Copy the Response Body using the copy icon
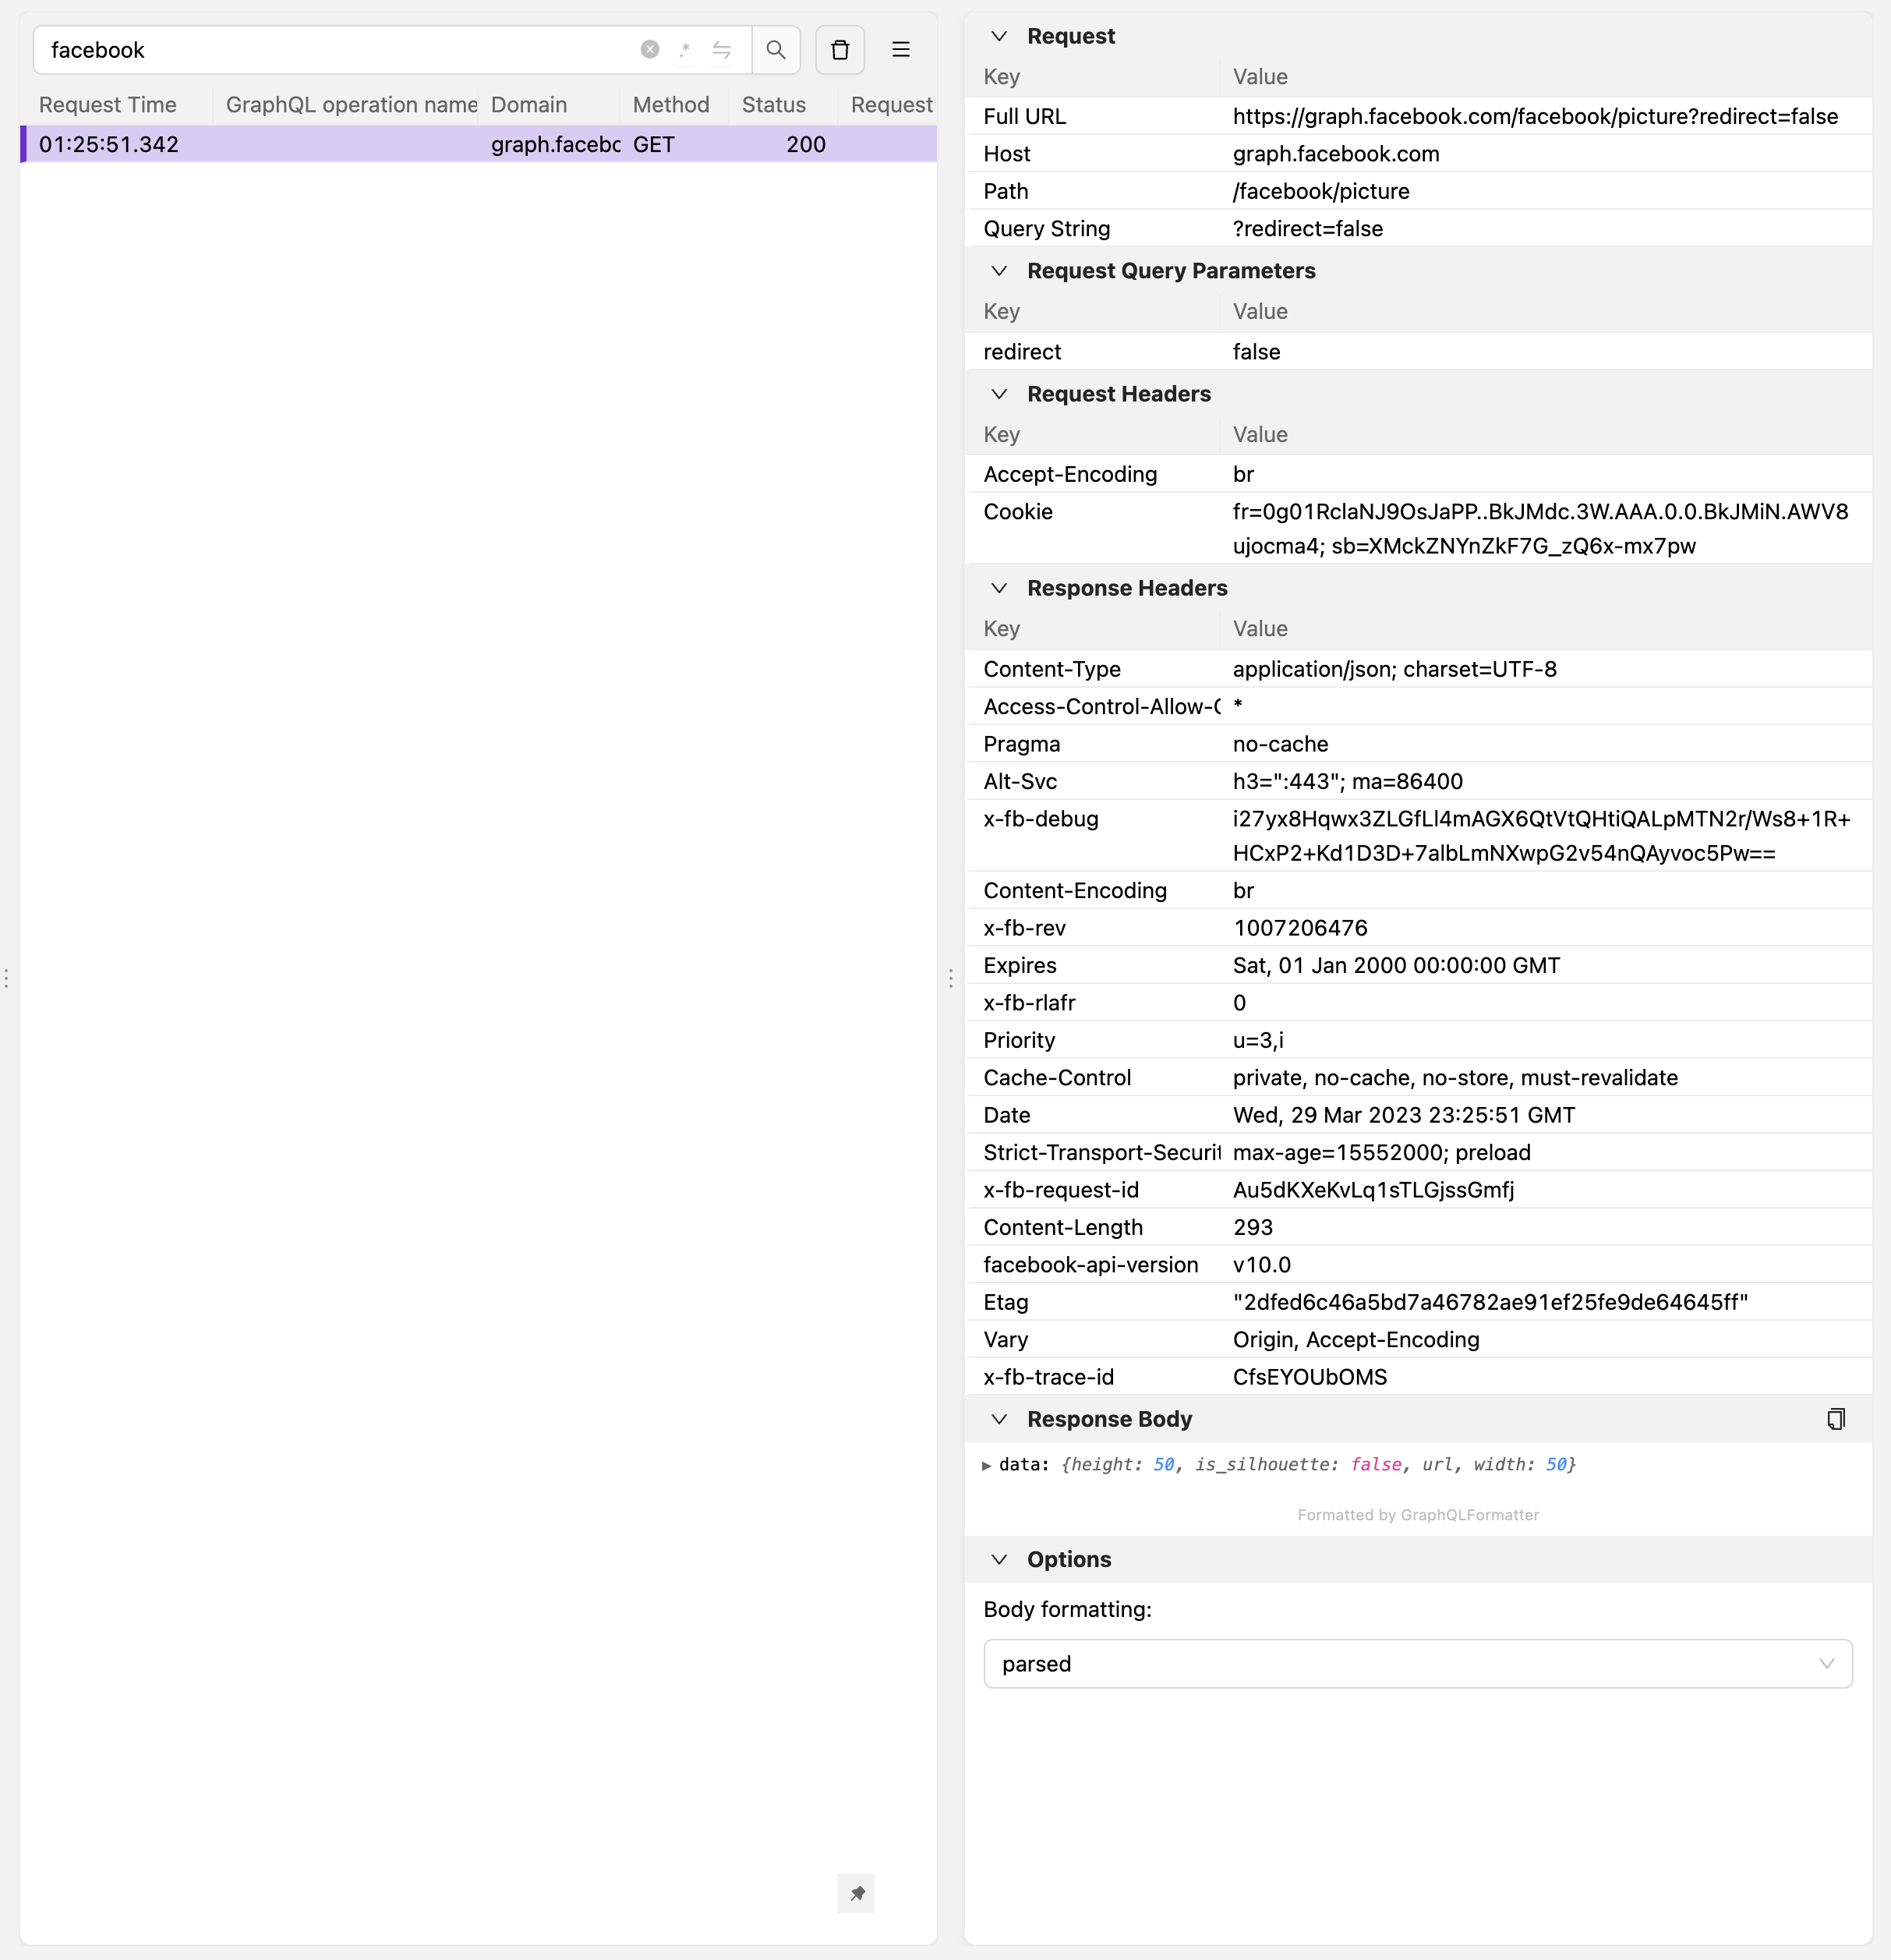 pyautogui.click(x=1835, y=1418)
